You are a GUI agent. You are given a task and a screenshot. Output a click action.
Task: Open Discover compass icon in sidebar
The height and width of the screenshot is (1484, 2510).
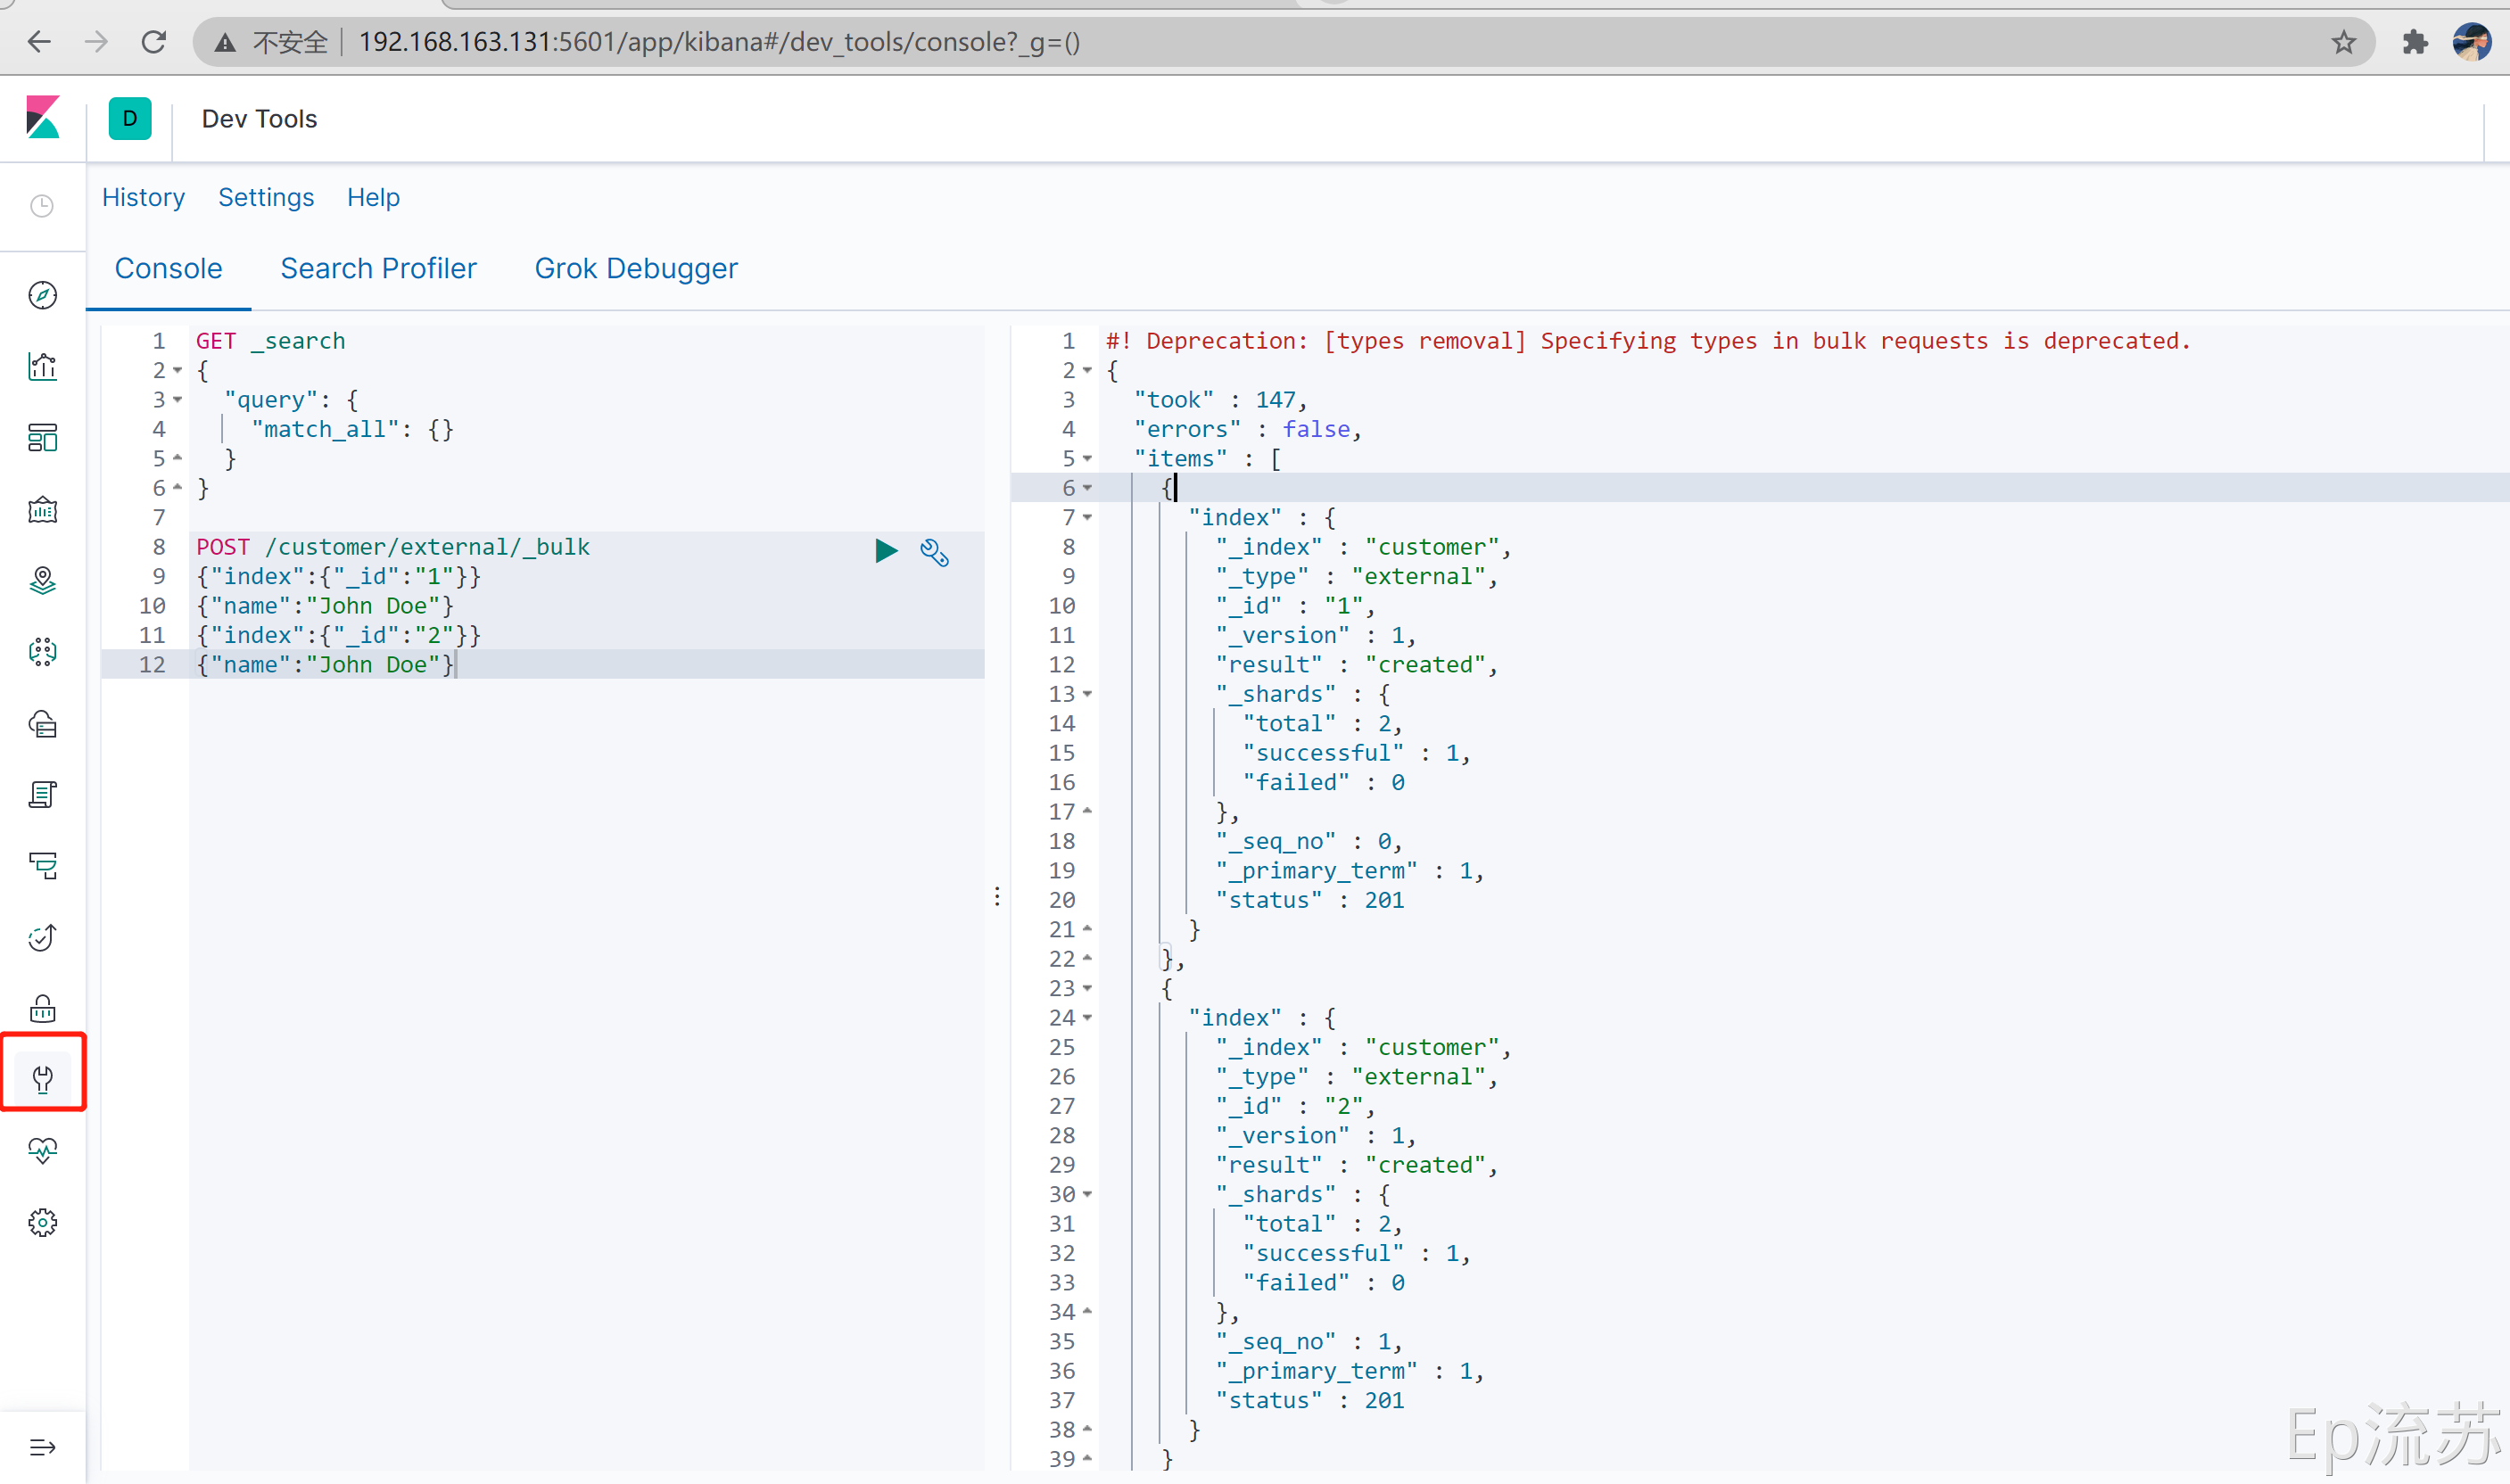[x=42, y=295]
